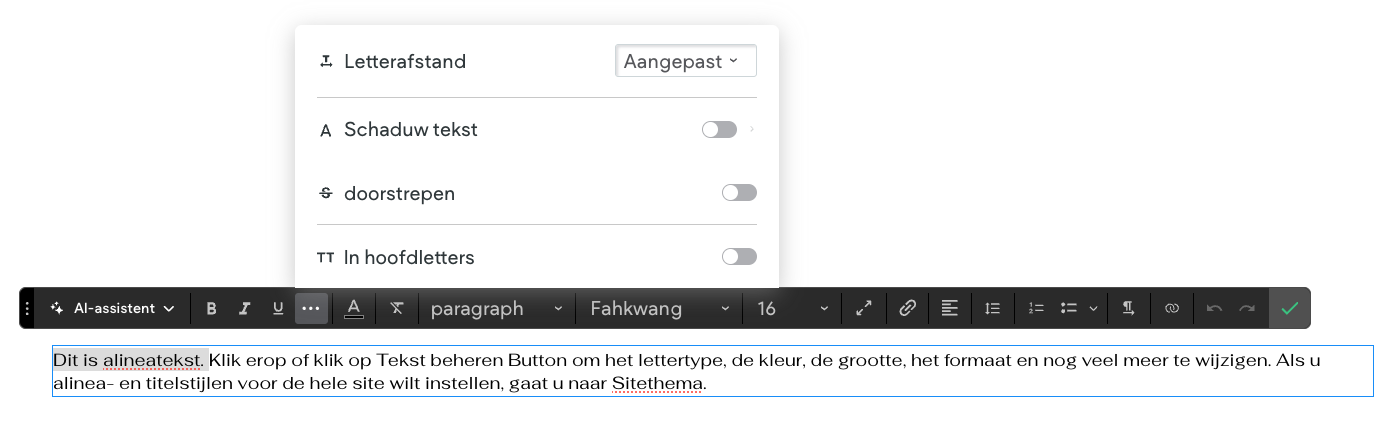Open the Letterafstand Aangepast dropdown
The image size is (1383, 421).
[x=685, y=61]
